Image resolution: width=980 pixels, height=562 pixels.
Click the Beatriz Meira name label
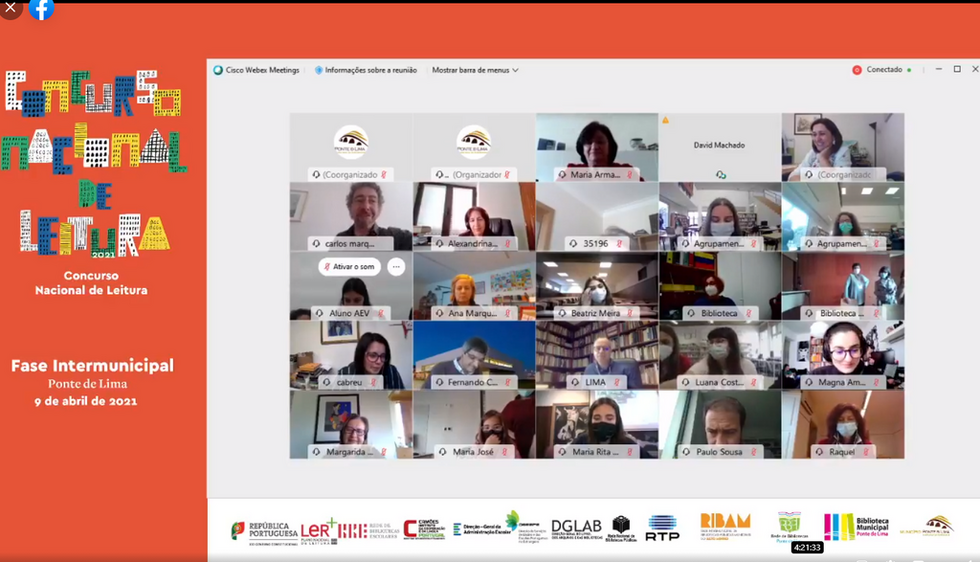pyautogui.click(x=595, y=313)
